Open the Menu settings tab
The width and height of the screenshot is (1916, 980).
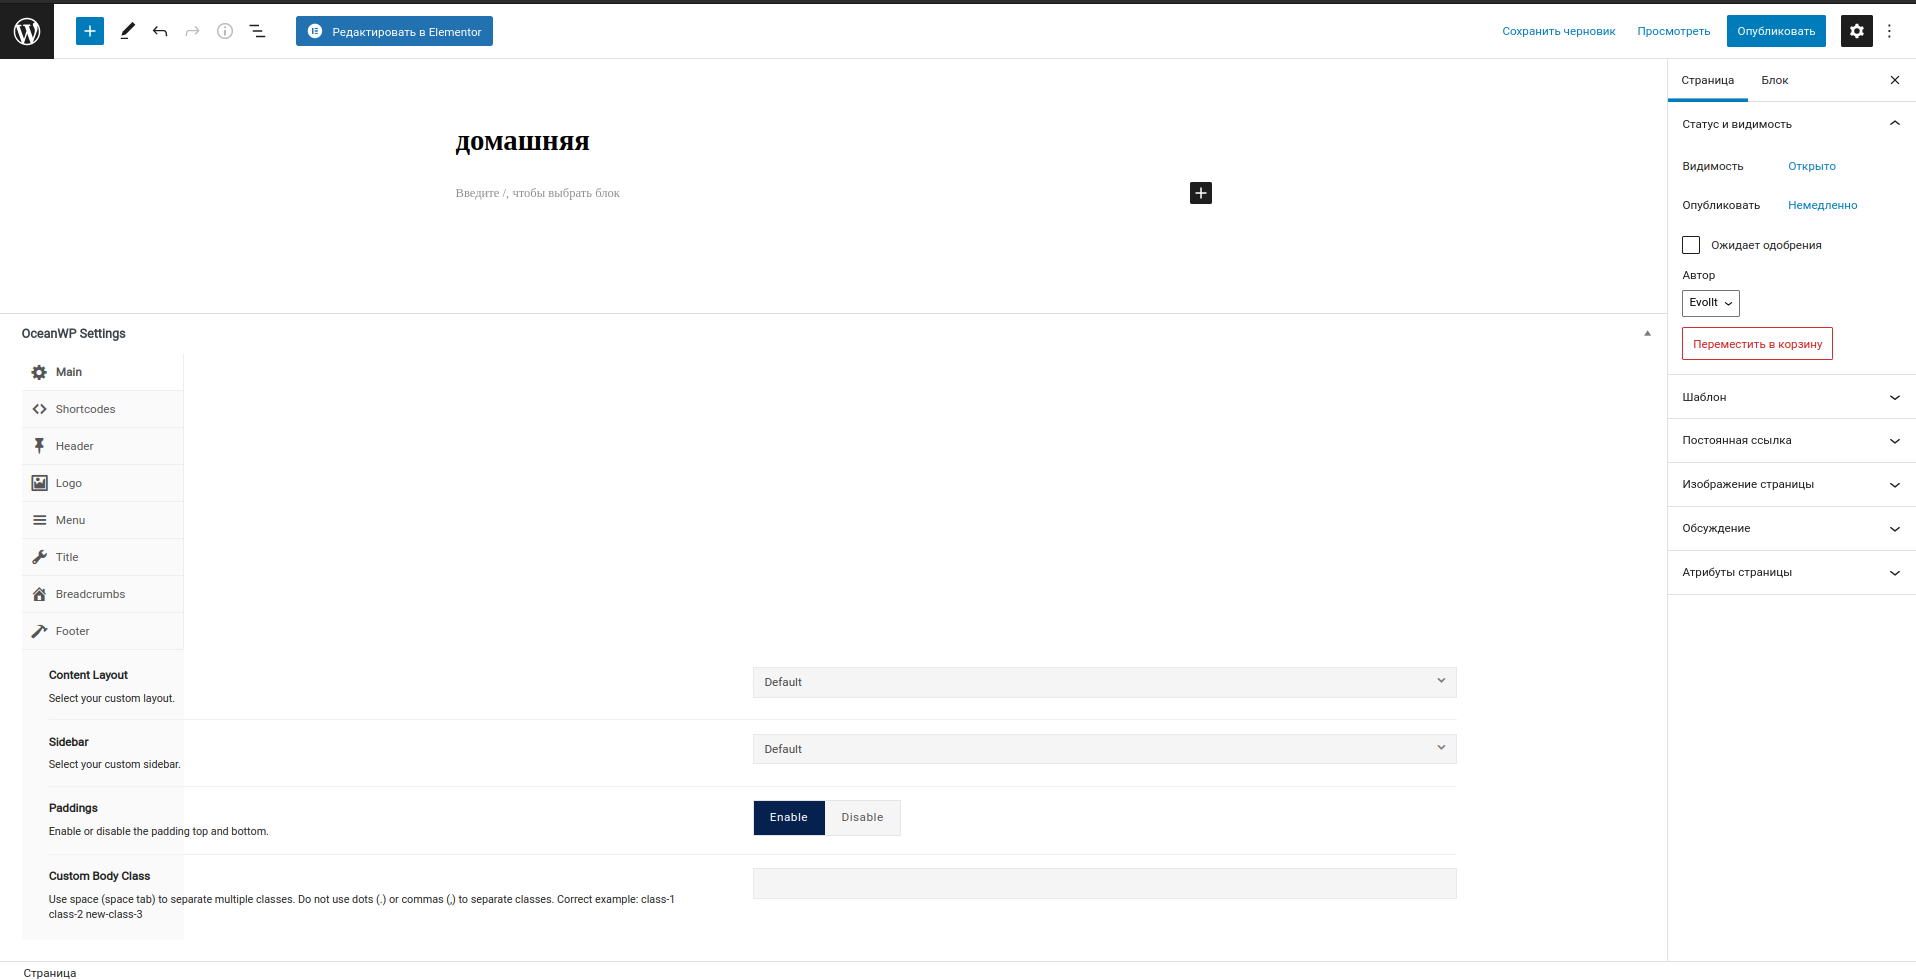[102, 520]
